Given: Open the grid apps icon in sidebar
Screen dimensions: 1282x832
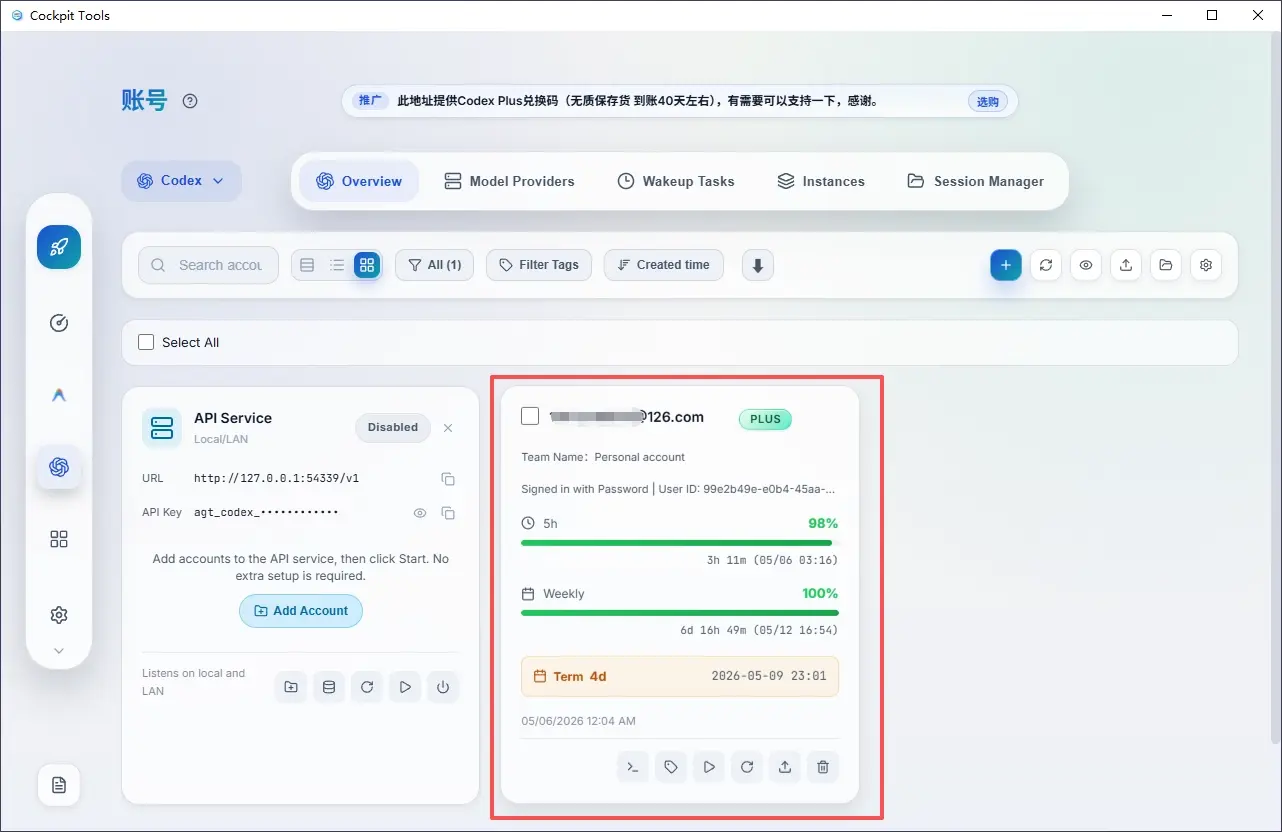Looking at the screenshot, I should coord(59,539).
